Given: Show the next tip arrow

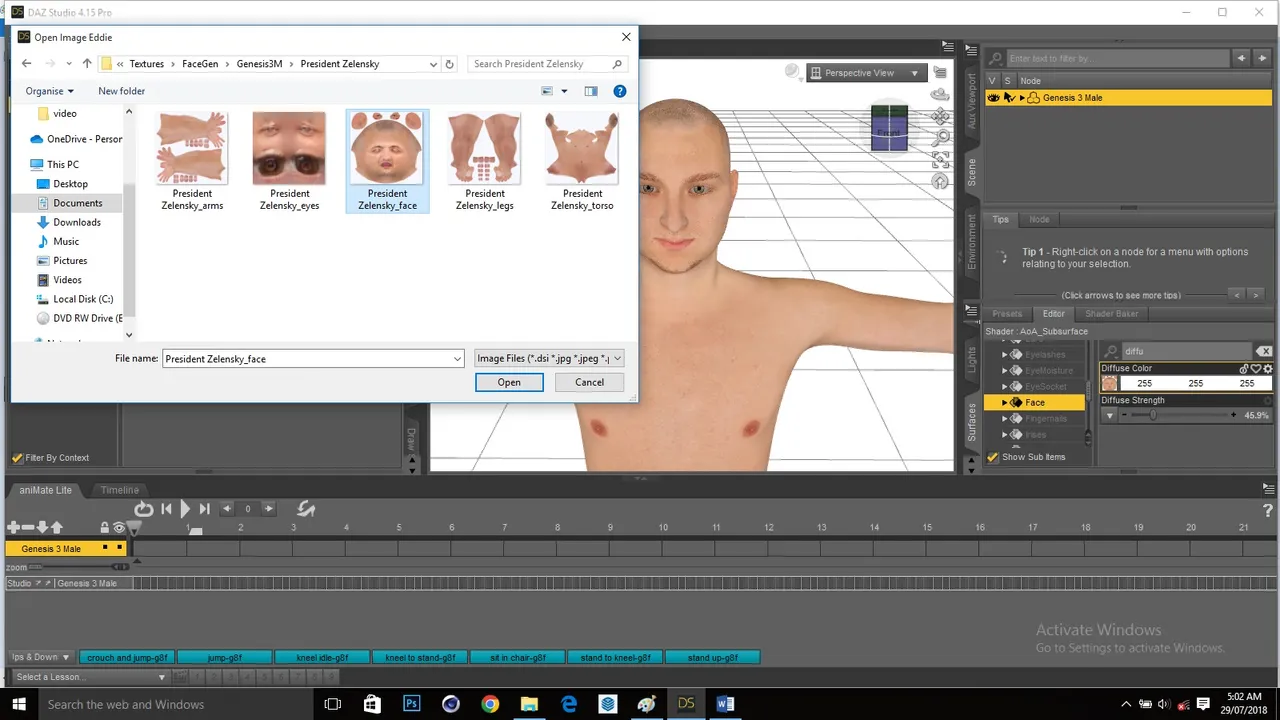Looking at the screenshot, I should (1258, 295).
